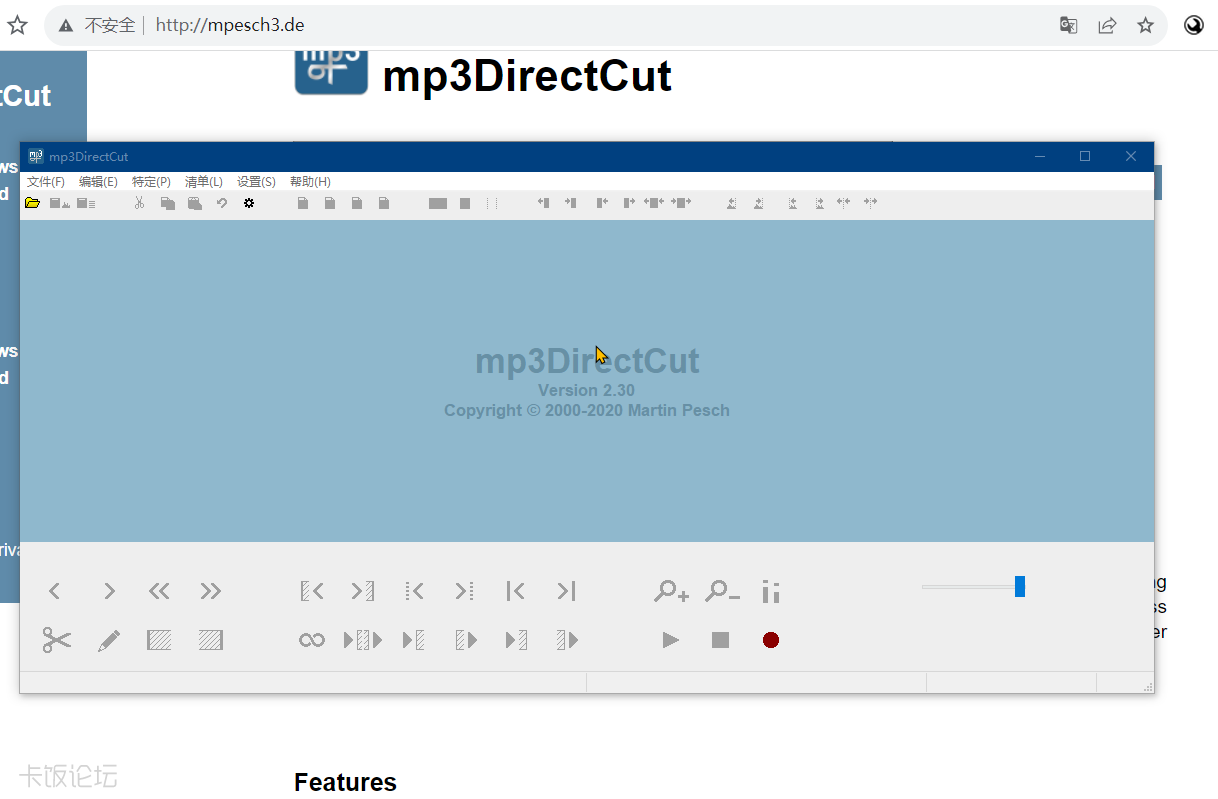Open the 编辑(E) menu
1218x799 pixels.
point(98,182)
